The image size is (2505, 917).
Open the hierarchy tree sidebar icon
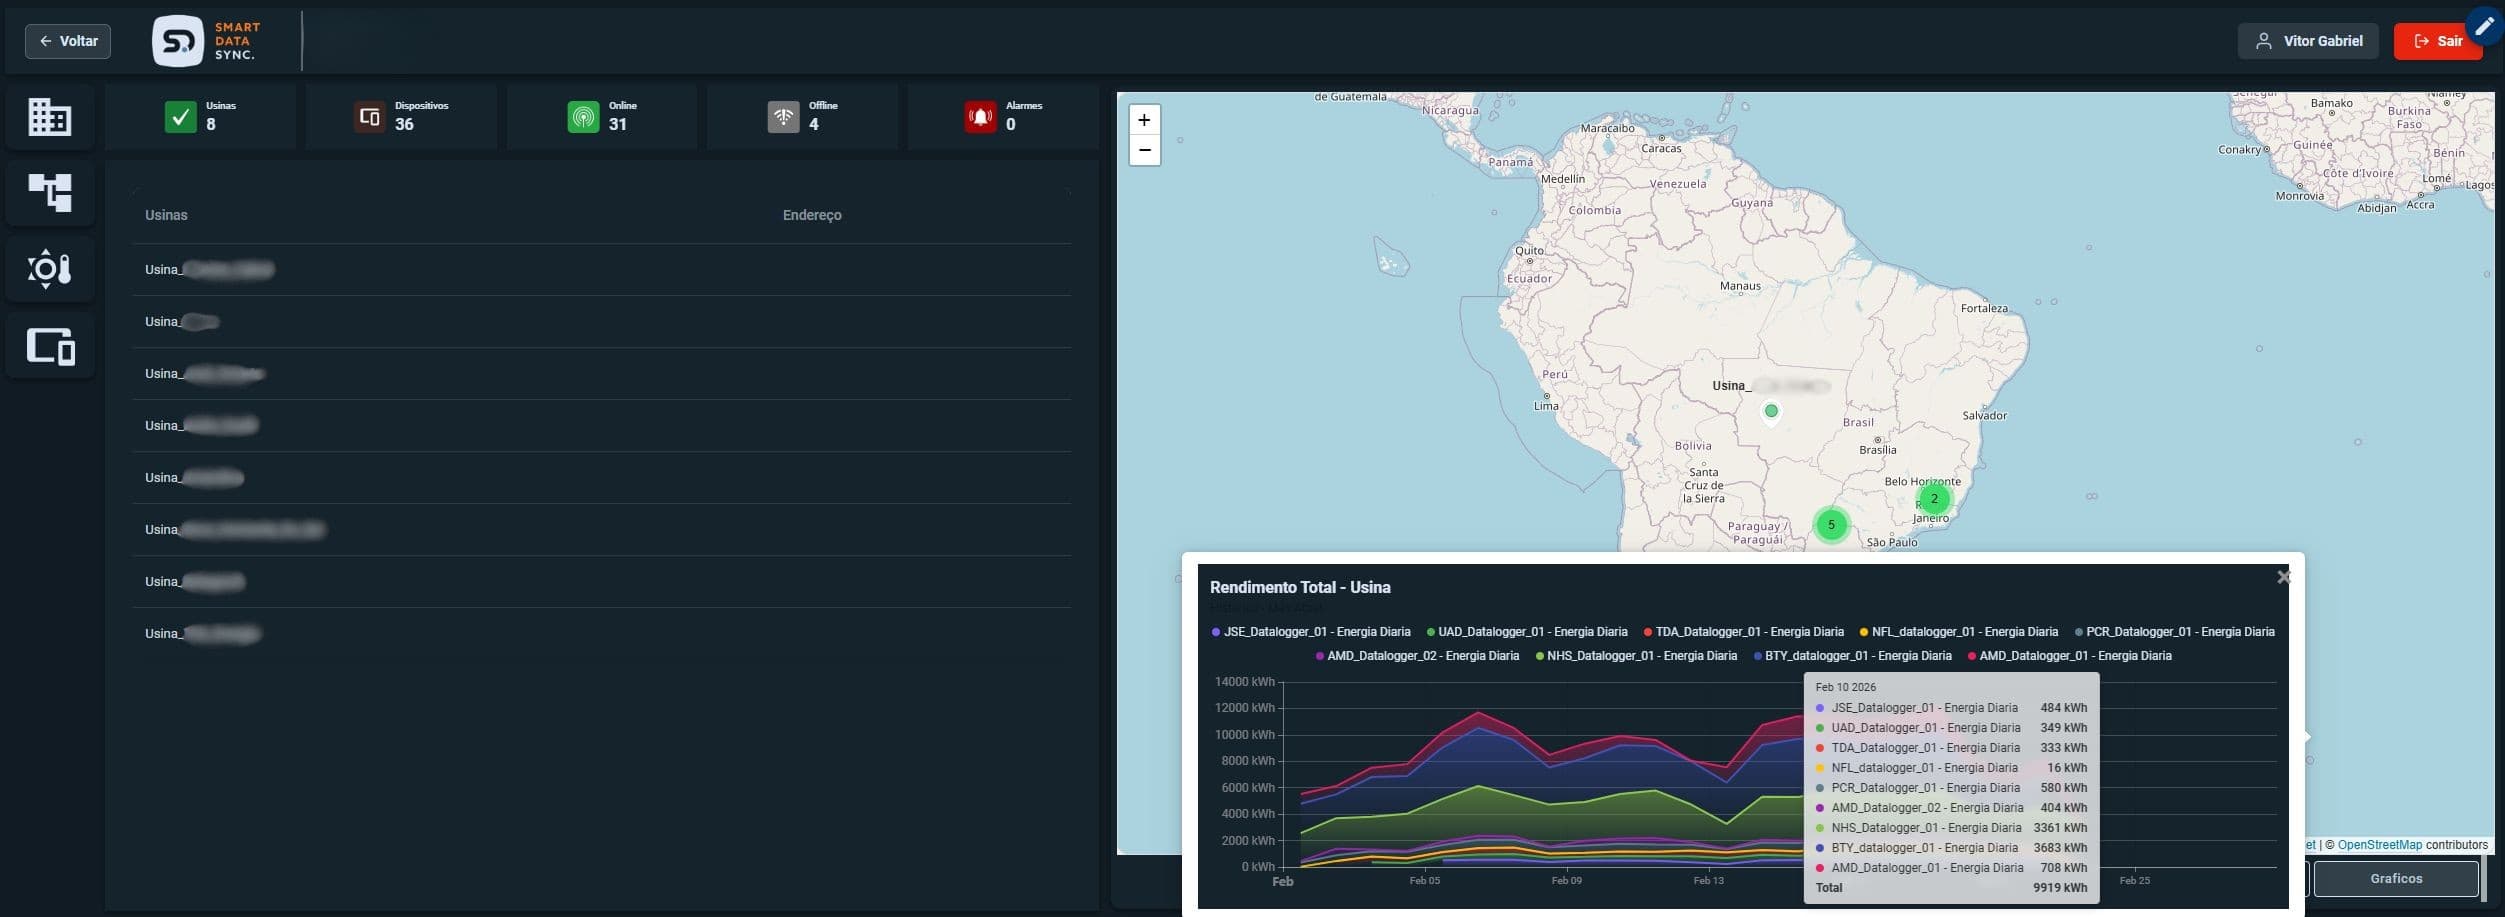click(49, 192)
